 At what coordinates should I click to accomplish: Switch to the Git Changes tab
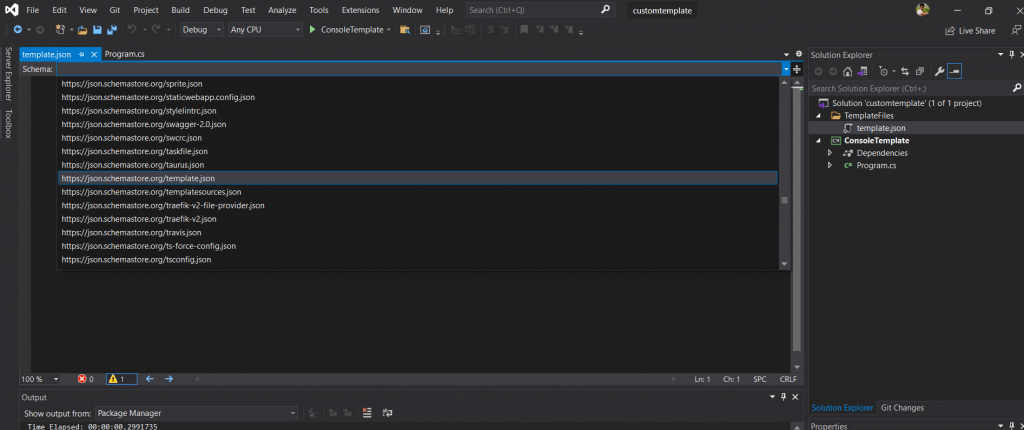click(903, 408)
